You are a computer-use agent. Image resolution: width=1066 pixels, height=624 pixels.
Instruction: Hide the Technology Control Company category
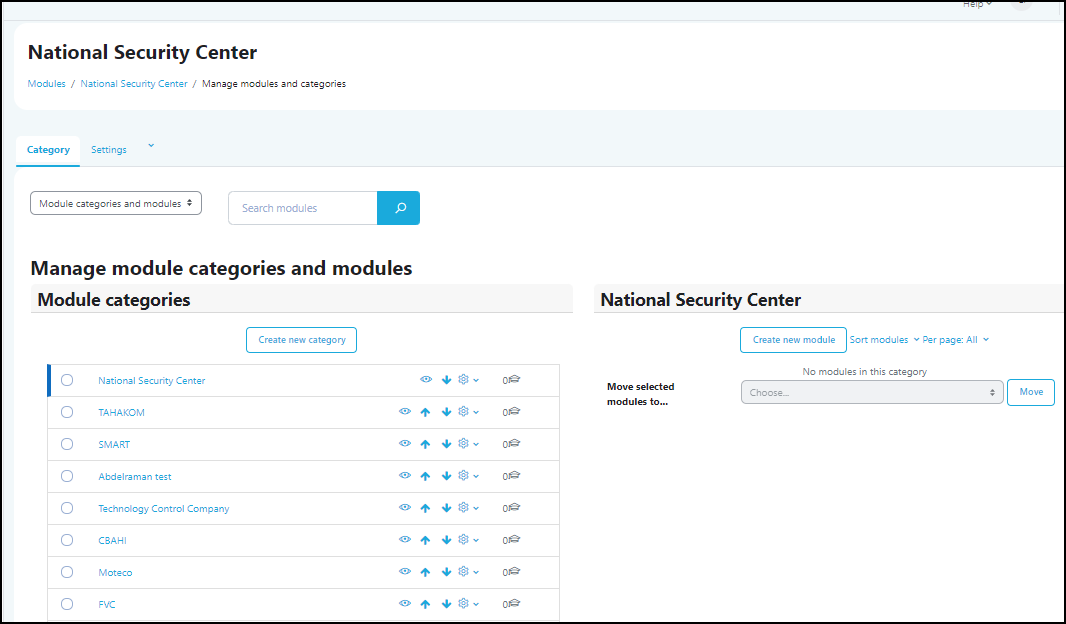click(405, 507)
